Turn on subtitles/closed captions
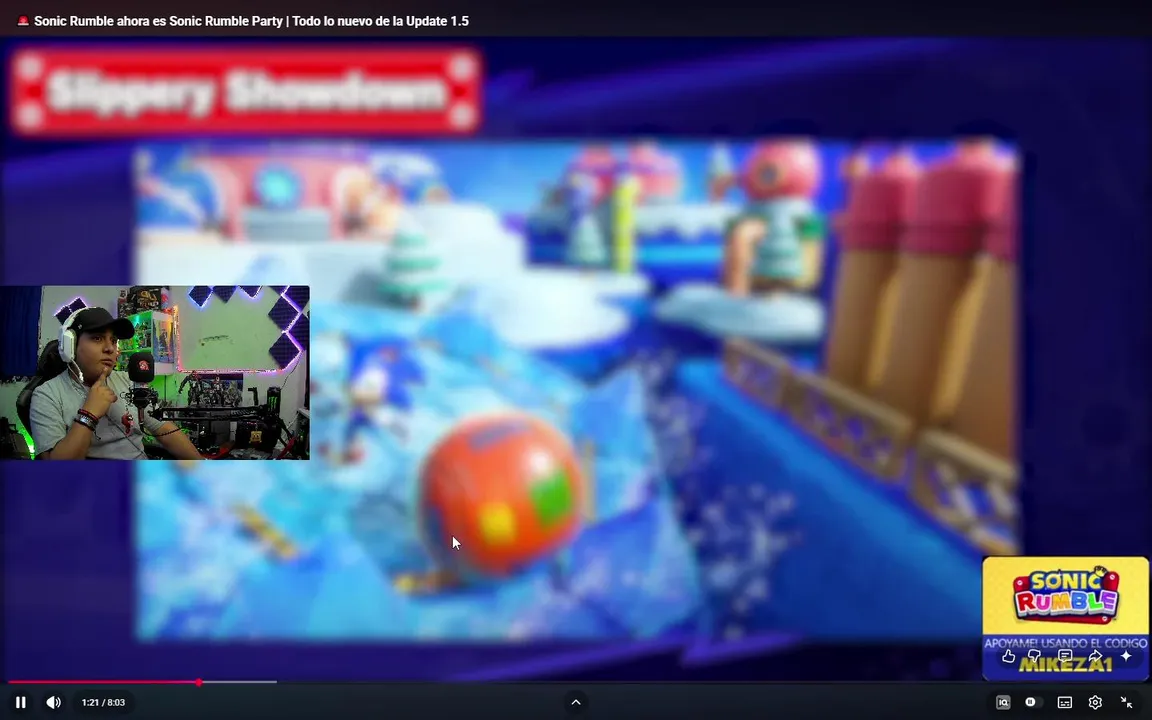 (x=1065, y=703)
